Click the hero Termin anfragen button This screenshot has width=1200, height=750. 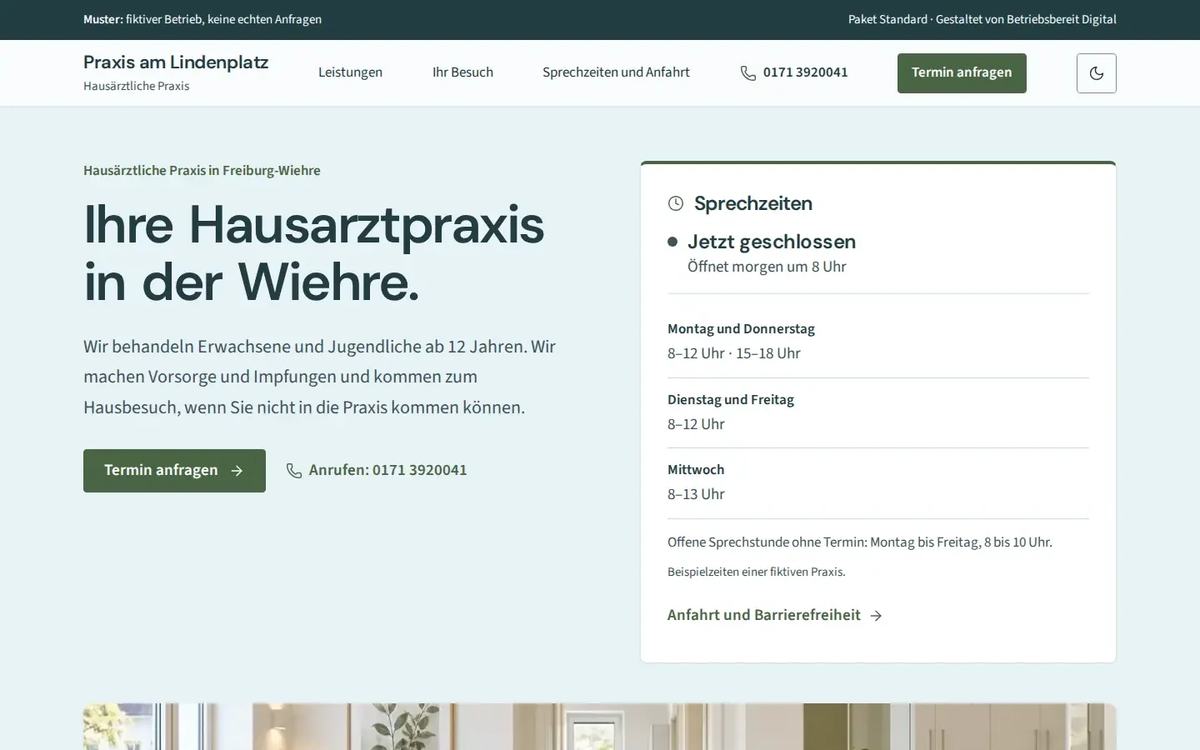[174, 470]
